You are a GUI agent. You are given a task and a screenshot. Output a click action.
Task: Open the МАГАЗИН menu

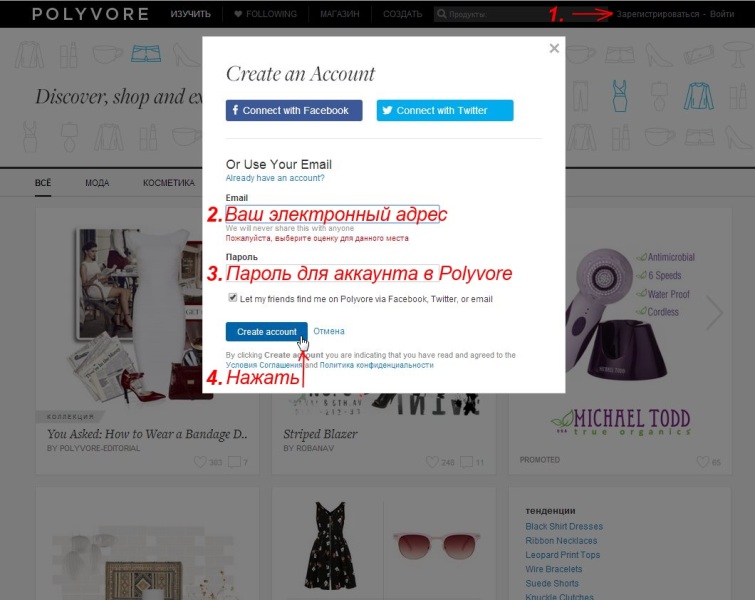point(340,14)
